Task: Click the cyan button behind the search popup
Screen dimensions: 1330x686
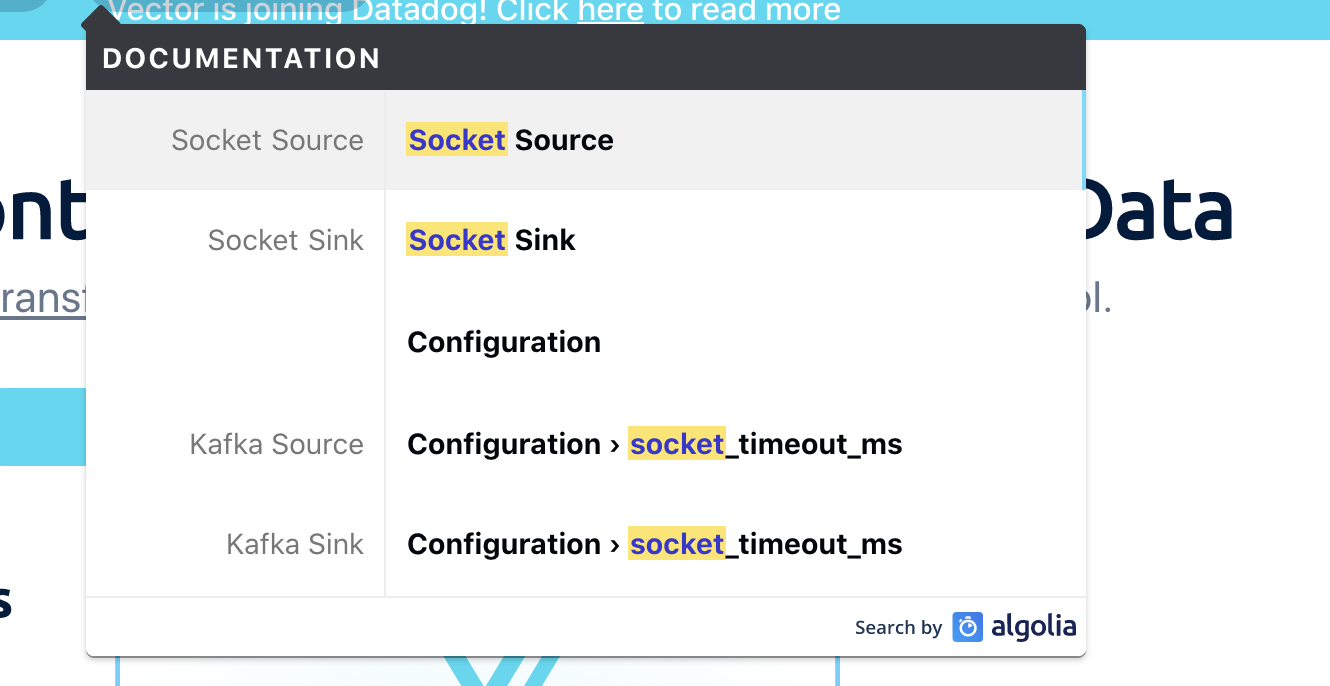Action: click(x=42, y=428)
